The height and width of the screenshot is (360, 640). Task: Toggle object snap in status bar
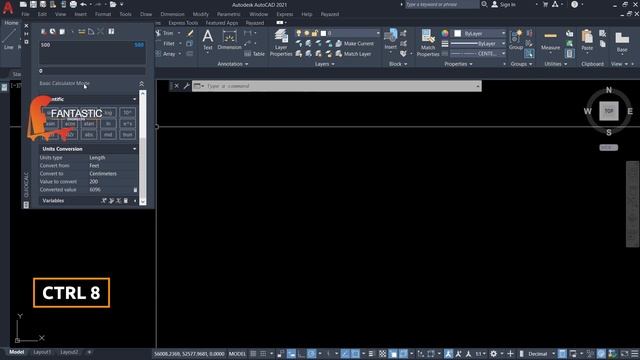355,354
